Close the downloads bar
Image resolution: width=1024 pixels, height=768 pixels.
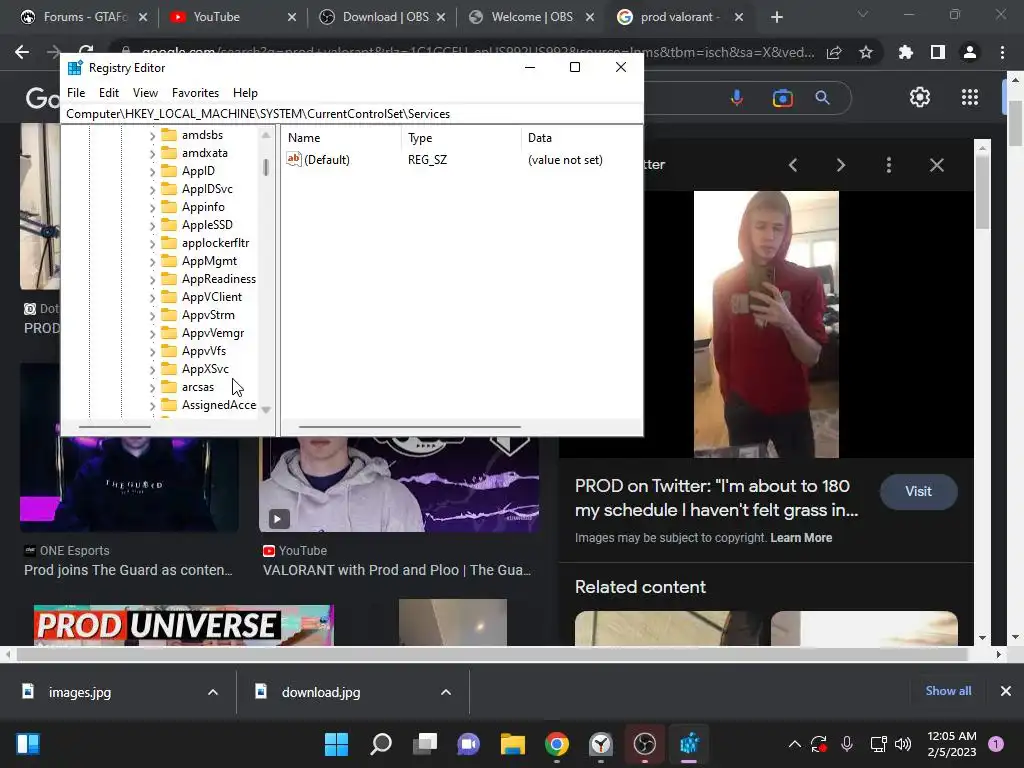coord(1006,691)
